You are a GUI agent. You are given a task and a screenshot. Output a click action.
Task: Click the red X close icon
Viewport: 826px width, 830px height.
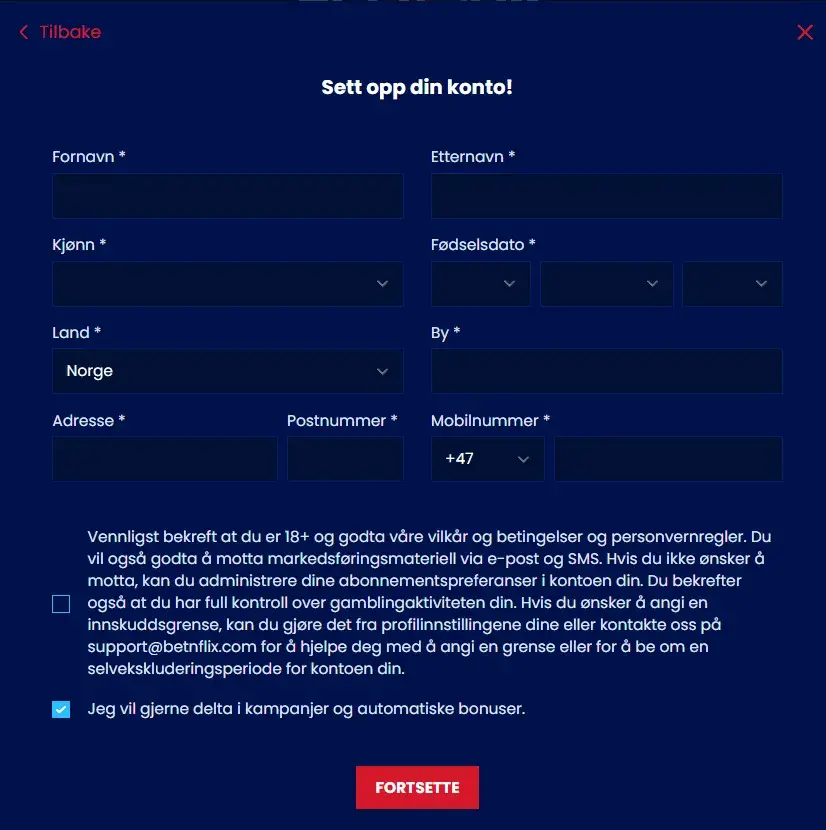(x=805, y=32)
